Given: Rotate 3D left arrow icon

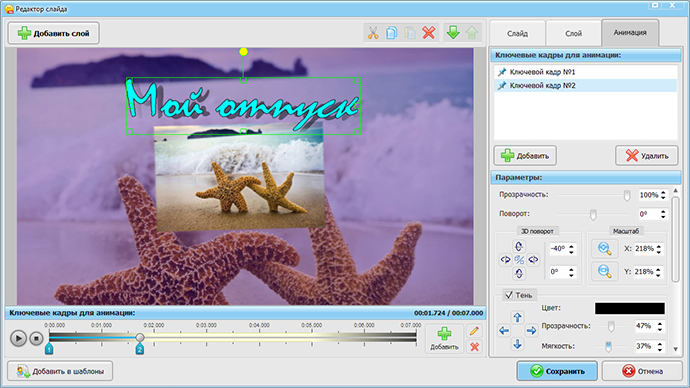Looking at the screenshot, I should coord(505,260).
